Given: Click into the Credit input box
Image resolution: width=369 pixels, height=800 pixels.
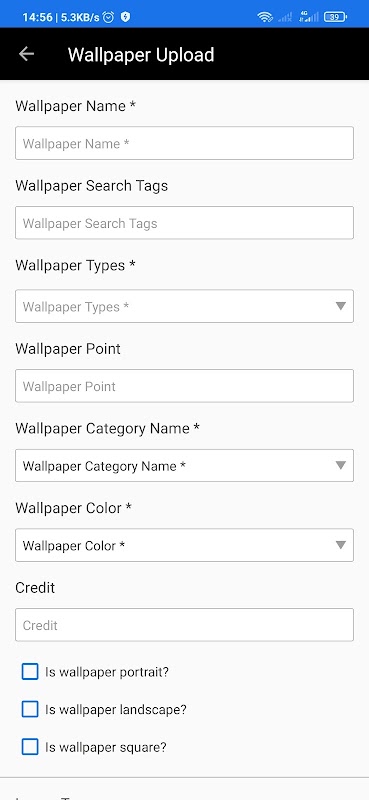Looking at the screenshot, I should [184, 624].
